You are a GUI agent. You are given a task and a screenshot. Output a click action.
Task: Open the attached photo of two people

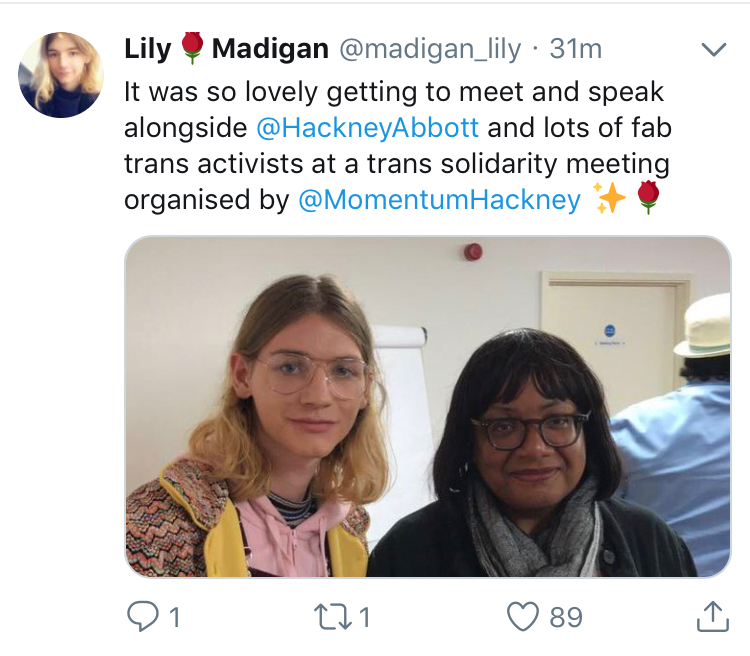coord(428,407)
